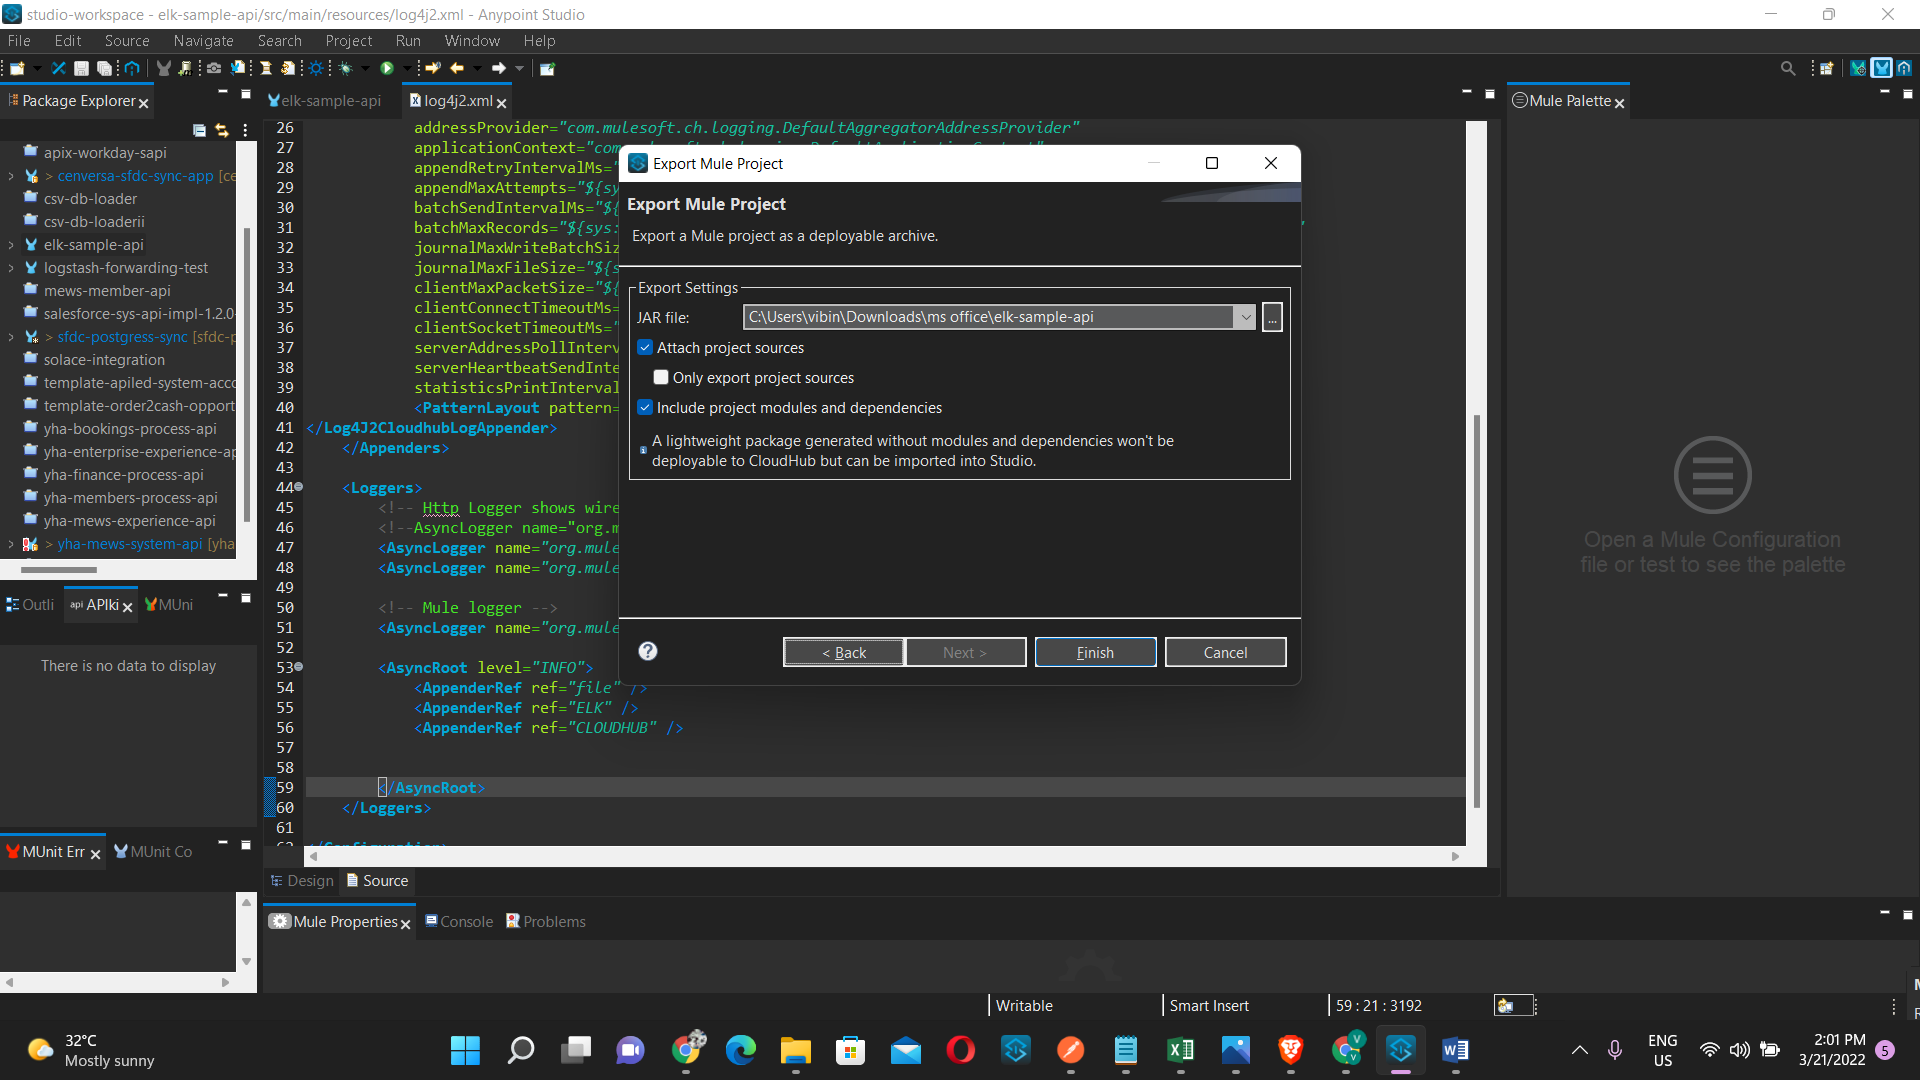Click the Finish button

pos(1096,651)
